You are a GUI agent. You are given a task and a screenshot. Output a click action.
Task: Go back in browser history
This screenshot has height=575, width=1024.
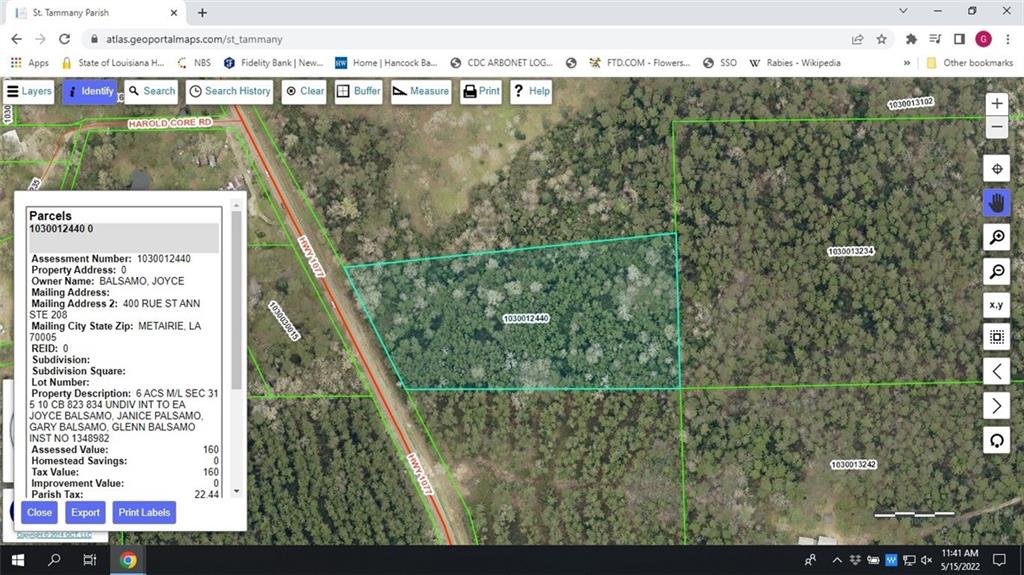[x=16, y=39]
